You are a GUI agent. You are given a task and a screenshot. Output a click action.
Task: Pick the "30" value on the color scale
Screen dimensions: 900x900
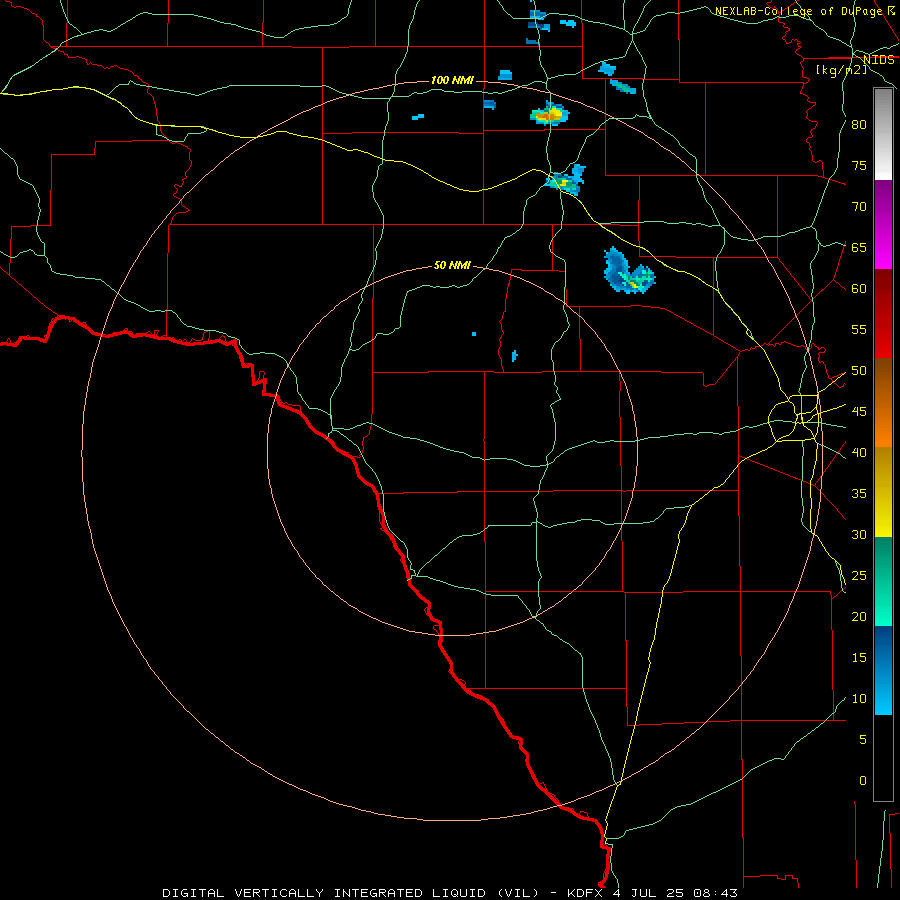tap(859, 534)
